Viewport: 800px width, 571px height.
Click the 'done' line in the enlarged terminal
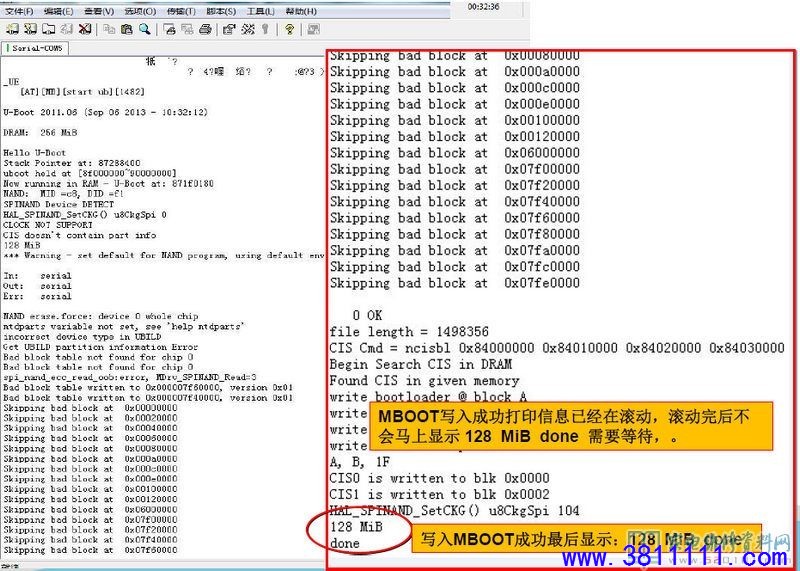point(345,543)
